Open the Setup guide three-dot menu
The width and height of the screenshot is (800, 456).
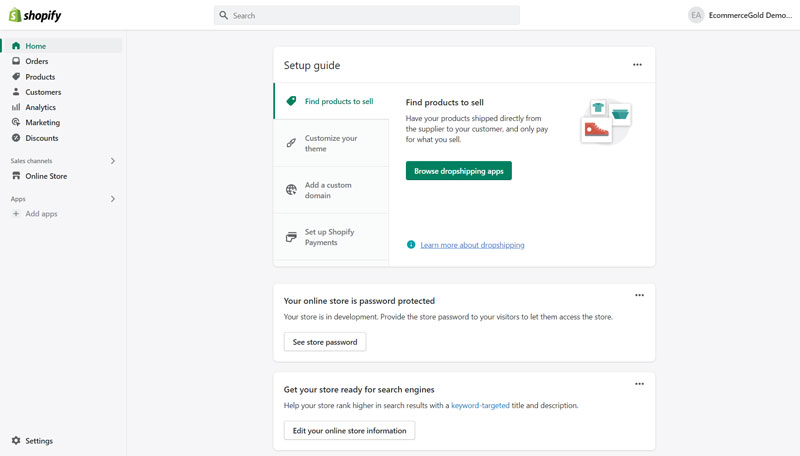click(637, 65)
